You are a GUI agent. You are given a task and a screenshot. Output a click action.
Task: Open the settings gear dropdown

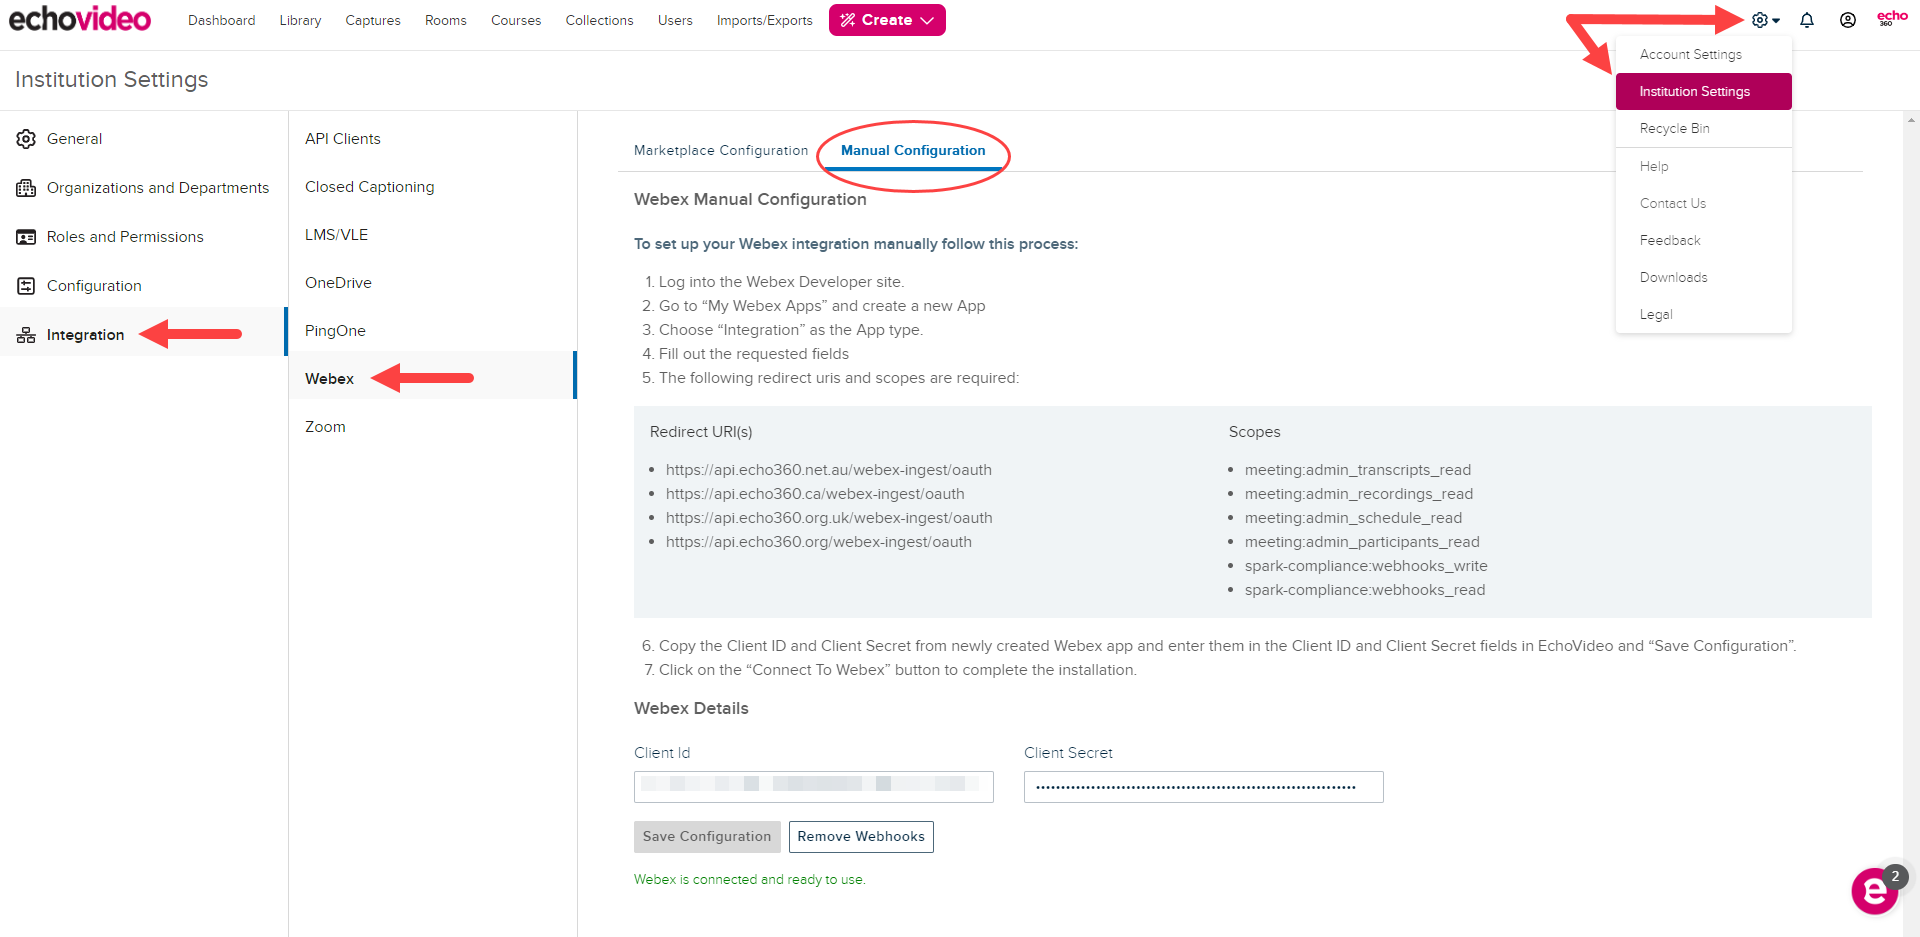click(1759, 20)
